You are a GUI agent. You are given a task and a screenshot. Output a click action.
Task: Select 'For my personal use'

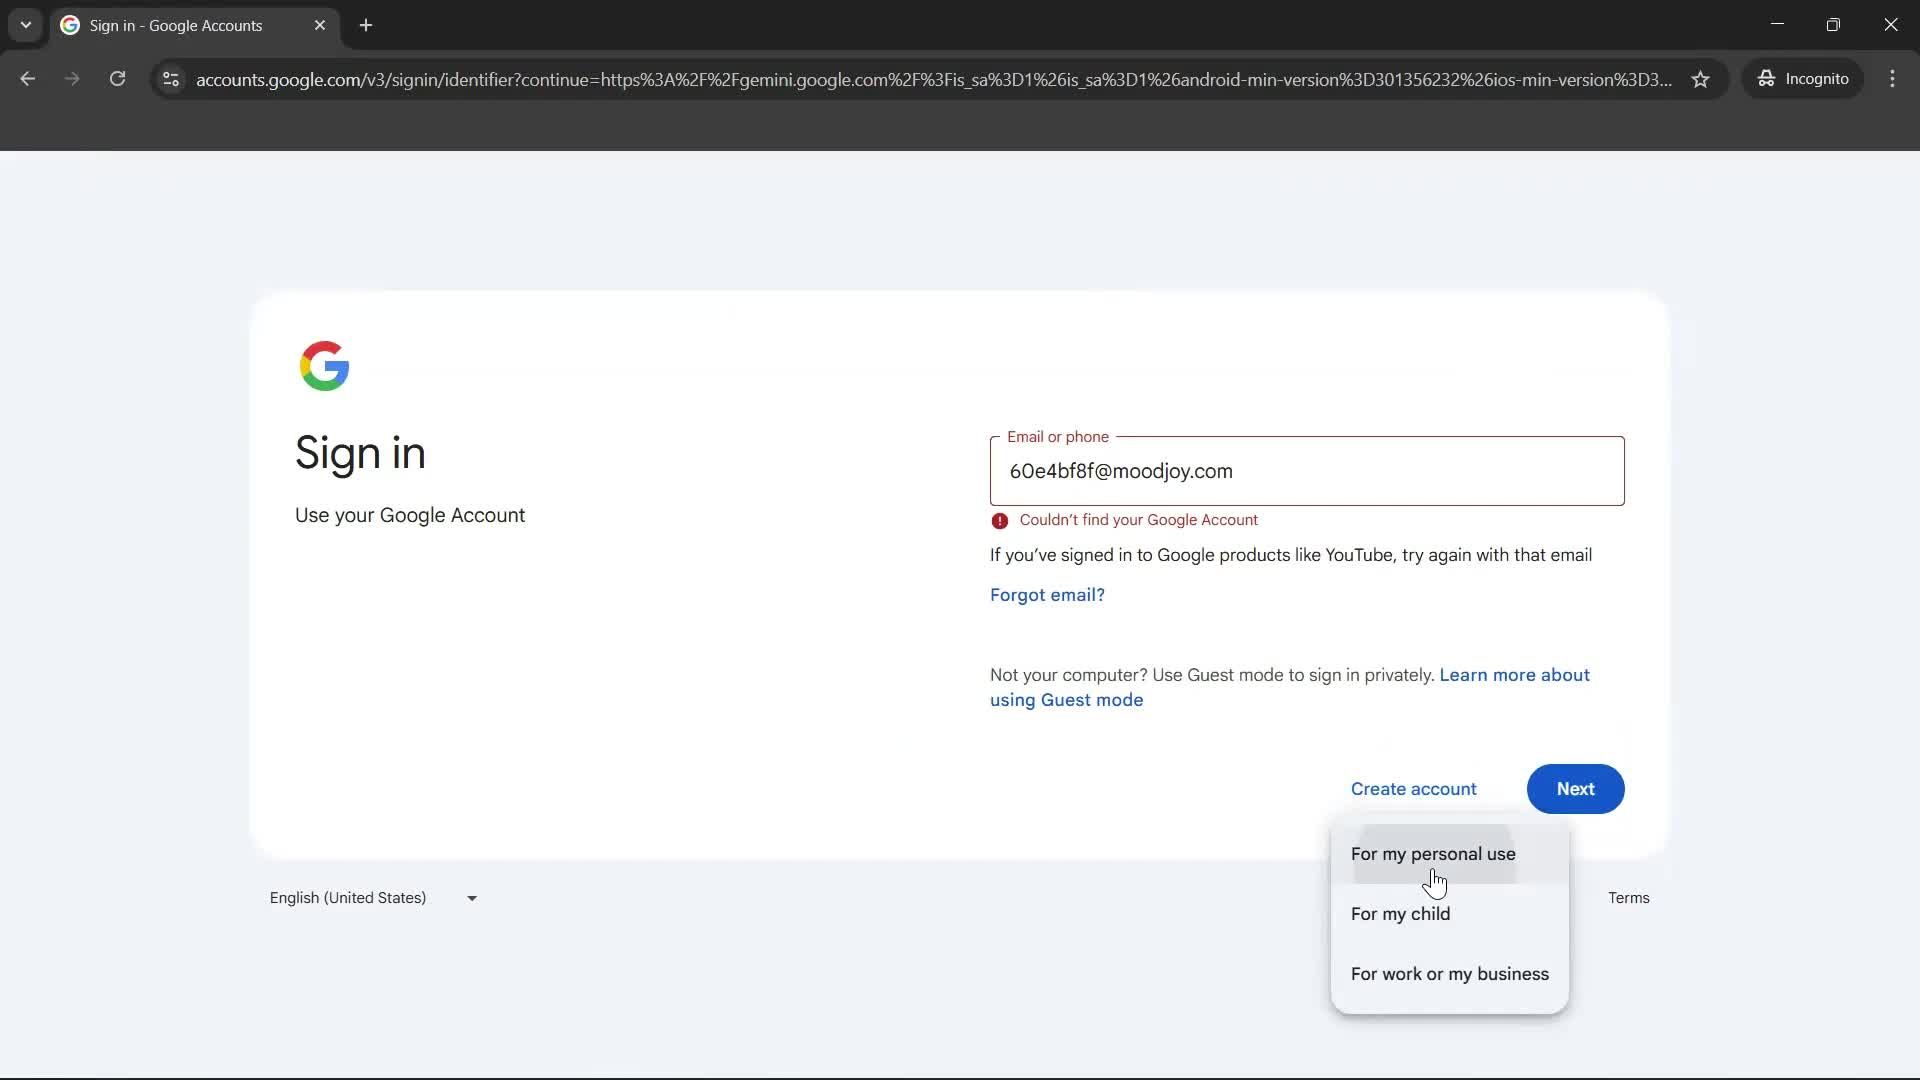(1433, 854)
